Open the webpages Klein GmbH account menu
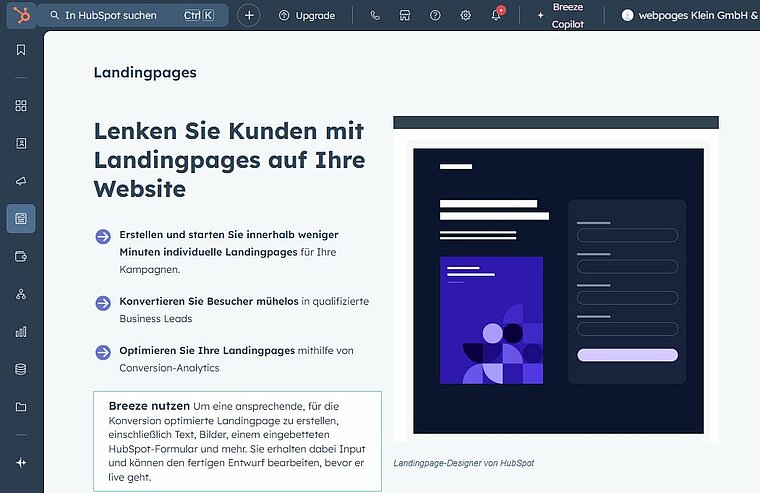Image resolution: width=760 pixels, height=493 pixels. coord(690,16)
